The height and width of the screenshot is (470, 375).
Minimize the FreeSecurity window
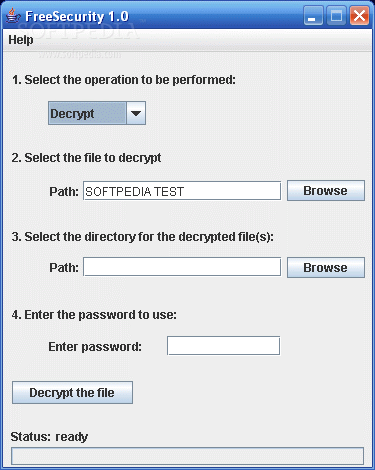(313, 16)
